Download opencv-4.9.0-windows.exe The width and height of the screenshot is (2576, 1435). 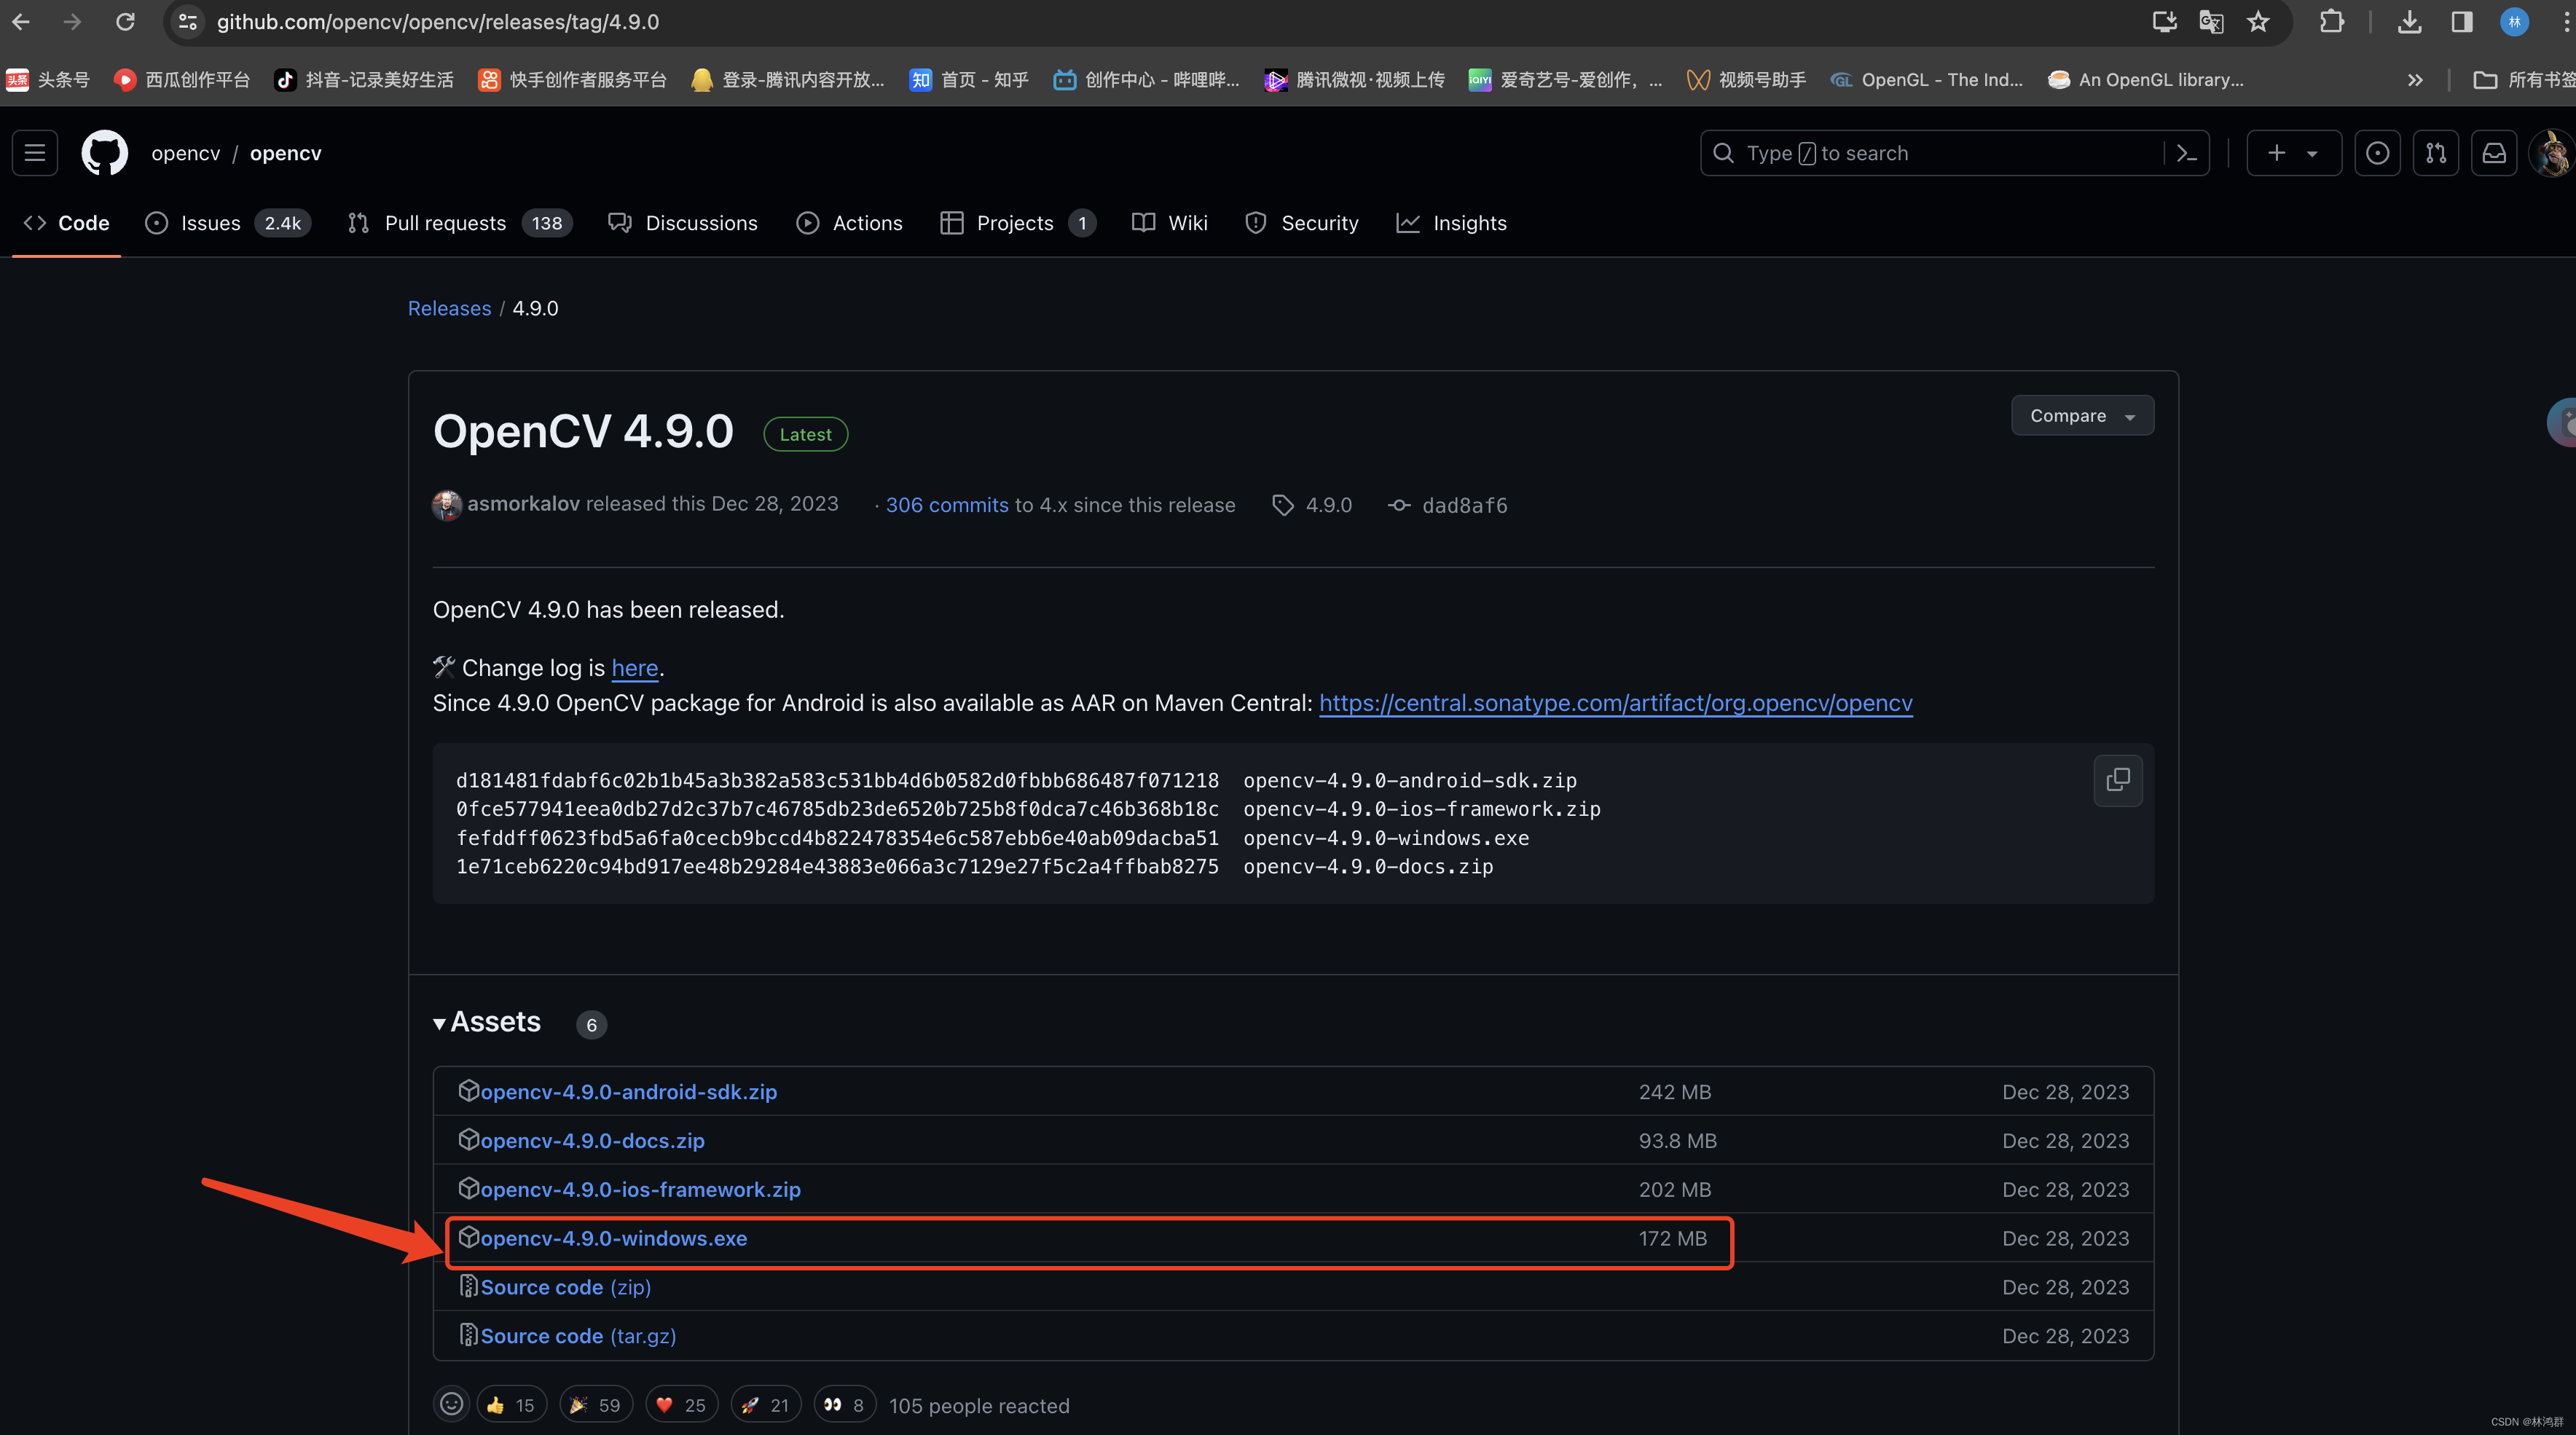coord(612,1238)
